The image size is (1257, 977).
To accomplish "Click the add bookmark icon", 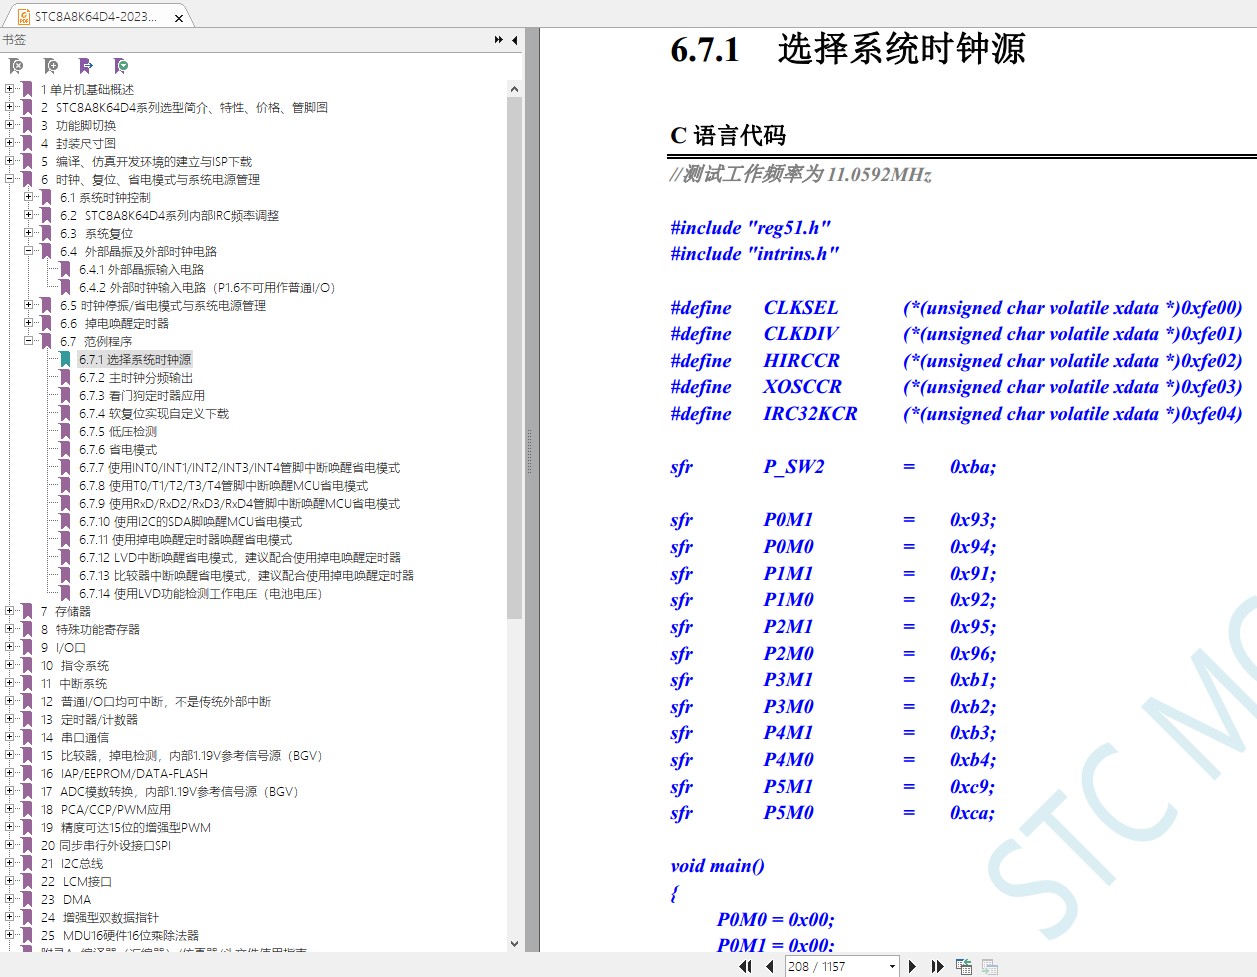I will [51, 66].
